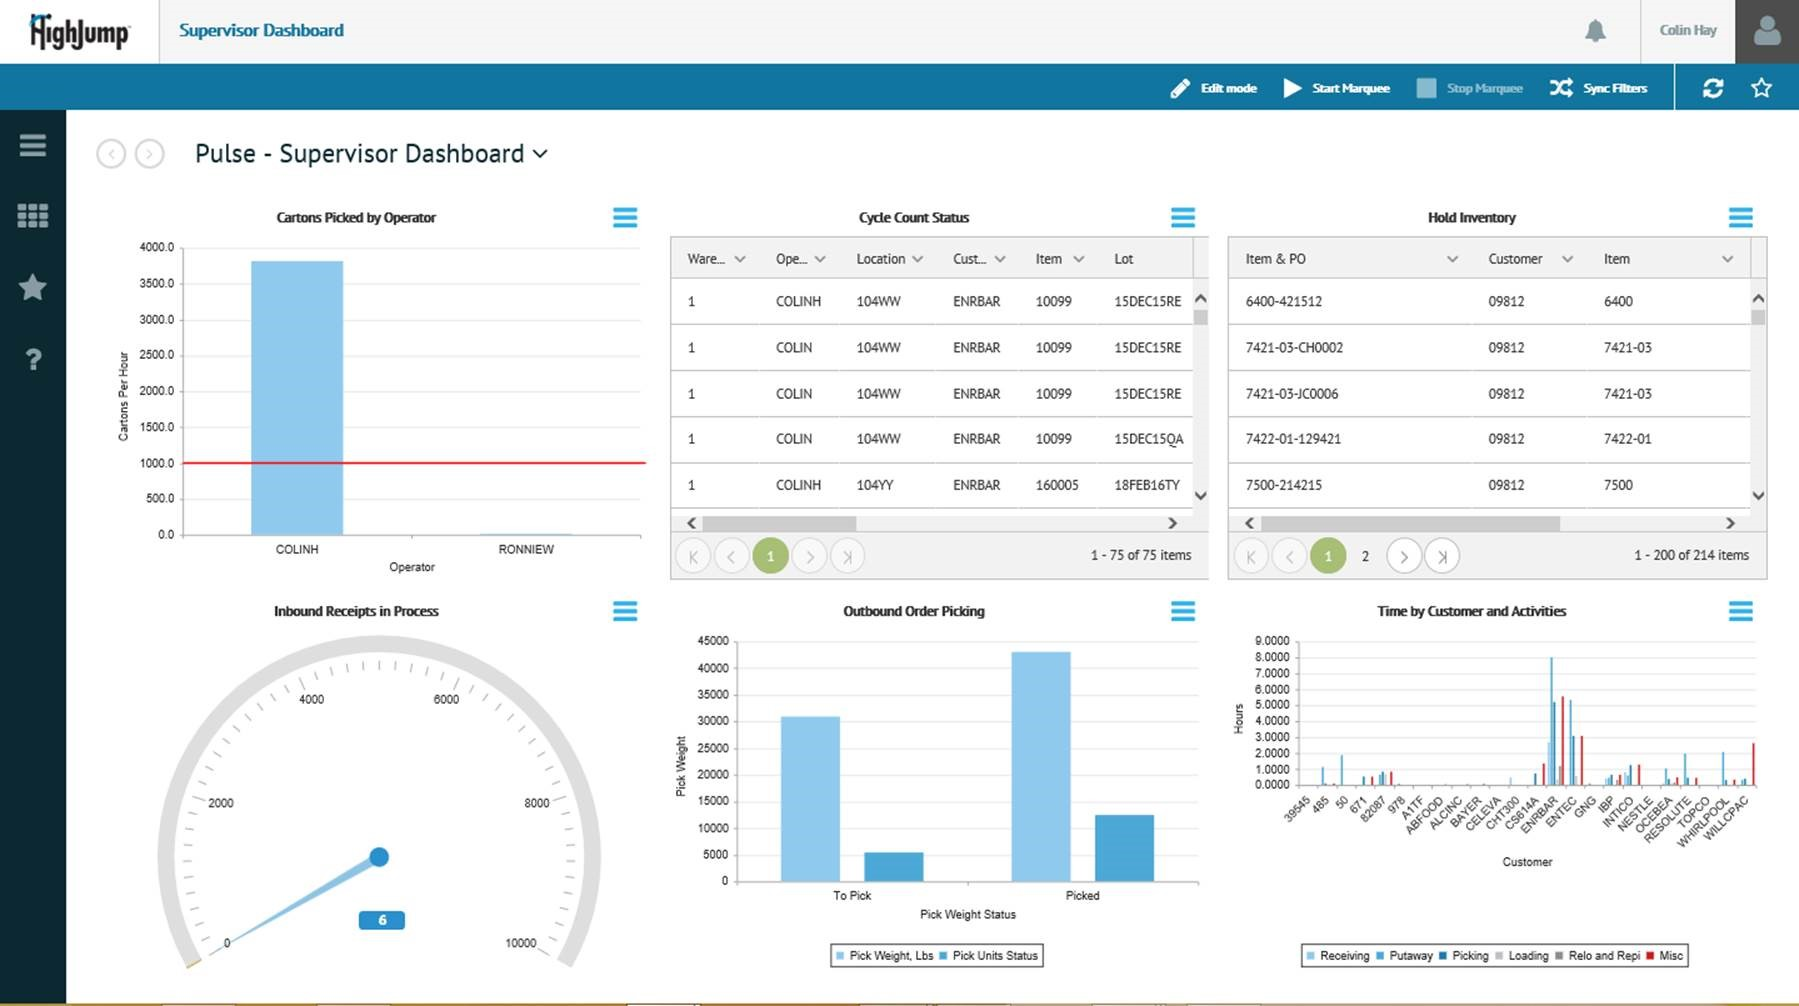1799x1006 pixels.
Task: Click the refresh icon in the toolbar
Action: point(1713,88)
